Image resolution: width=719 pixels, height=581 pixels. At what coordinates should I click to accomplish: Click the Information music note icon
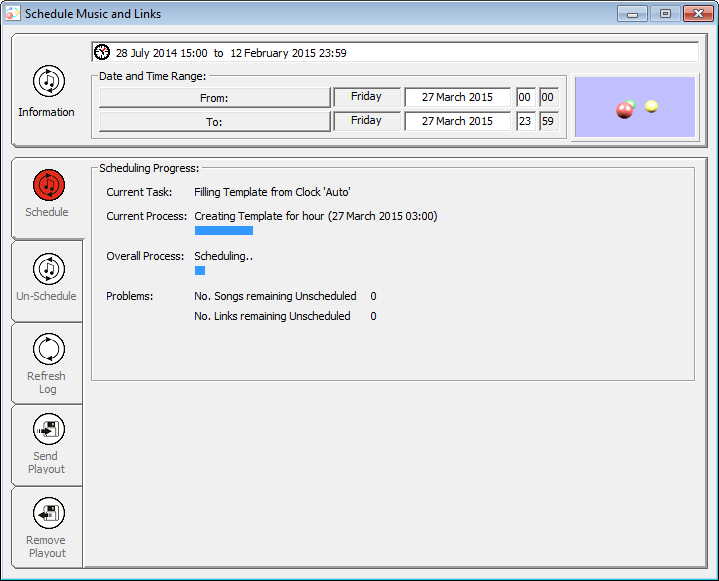click(x=49, y=81)
